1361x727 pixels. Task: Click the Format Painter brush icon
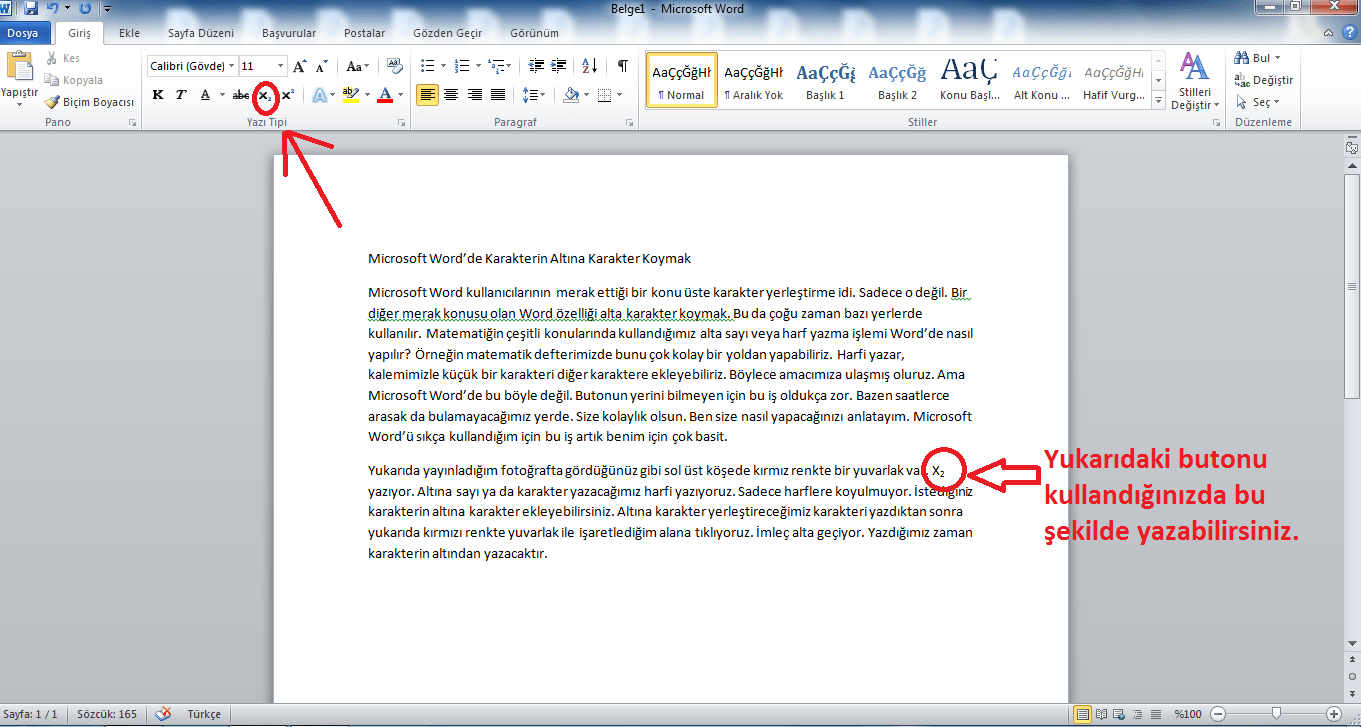(x=52, y=102)
